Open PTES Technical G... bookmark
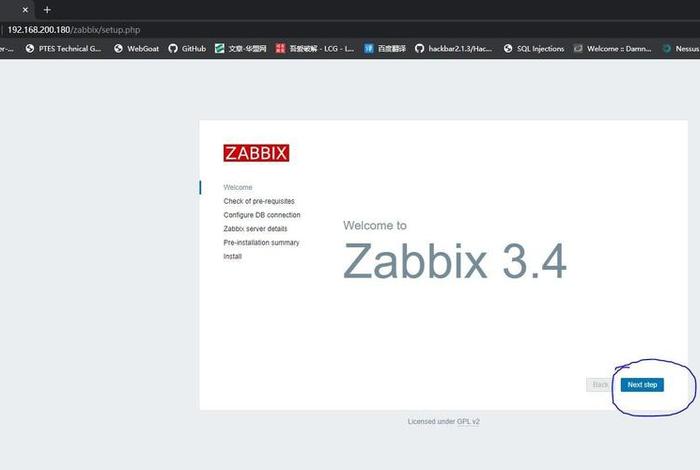 click(x=63, y=49)
